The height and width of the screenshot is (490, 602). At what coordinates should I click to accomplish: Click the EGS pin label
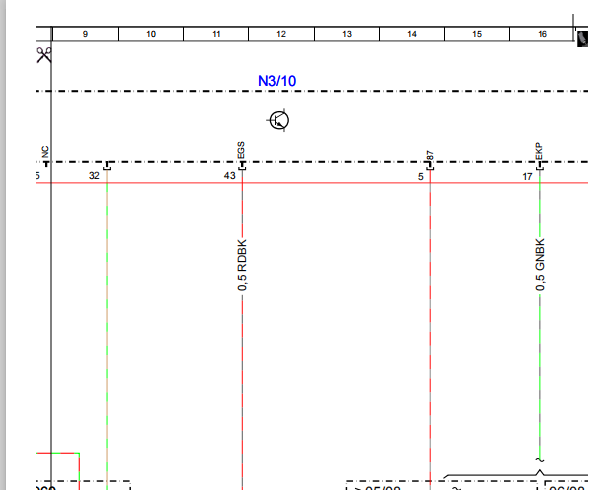point(241,150)
